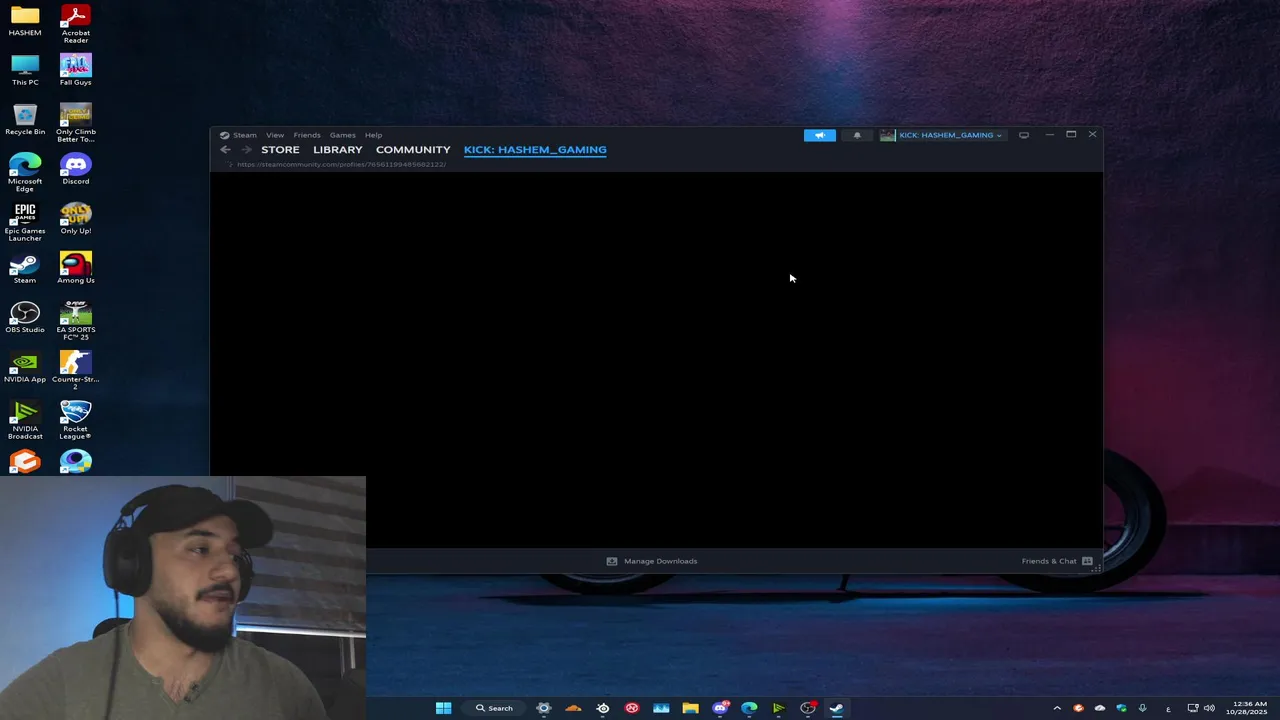The height and width of the screenshot is (720, 1280).
Task: Open the Friends menu in Steam
Action: click(x=307, y=135)
